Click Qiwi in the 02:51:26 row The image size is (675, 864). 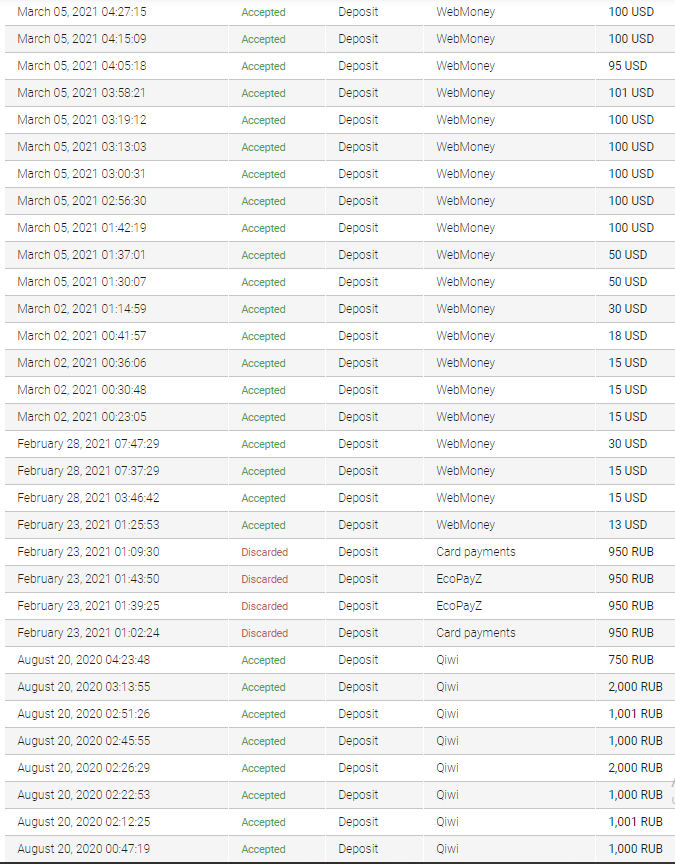pos(447,714)
